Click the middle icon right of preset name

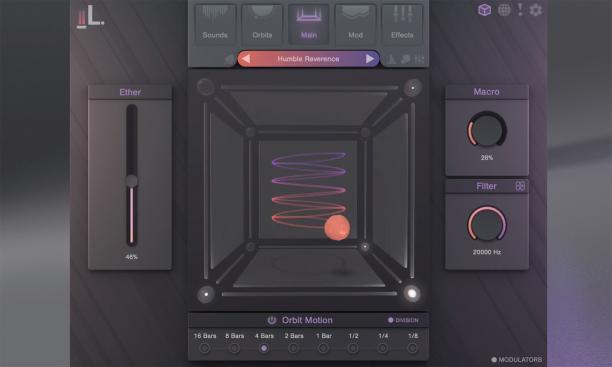[x=406, y=59]
